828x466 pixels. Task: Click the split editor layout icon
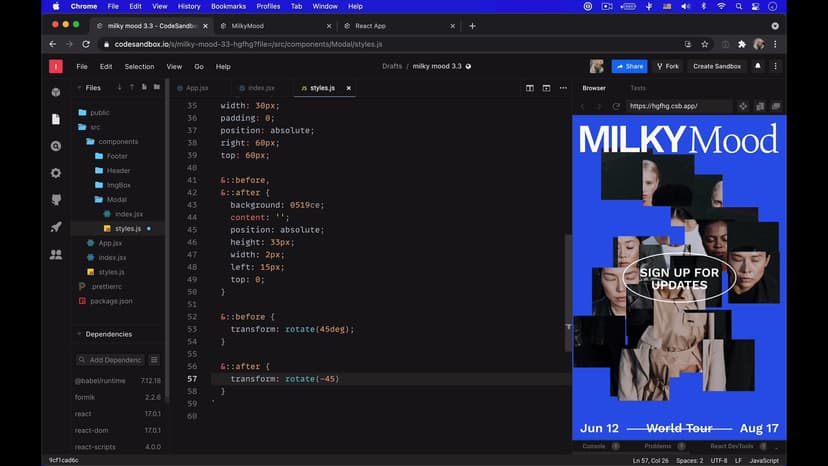[x=530, y=88]
